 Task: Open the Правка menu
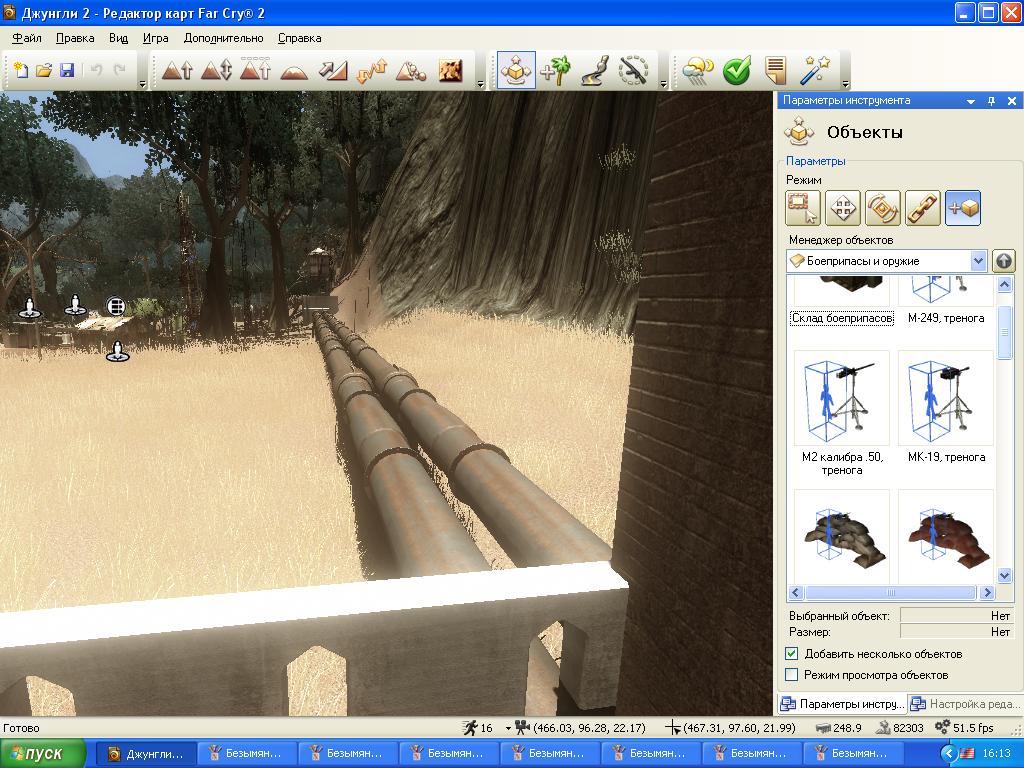coord(75,38)
